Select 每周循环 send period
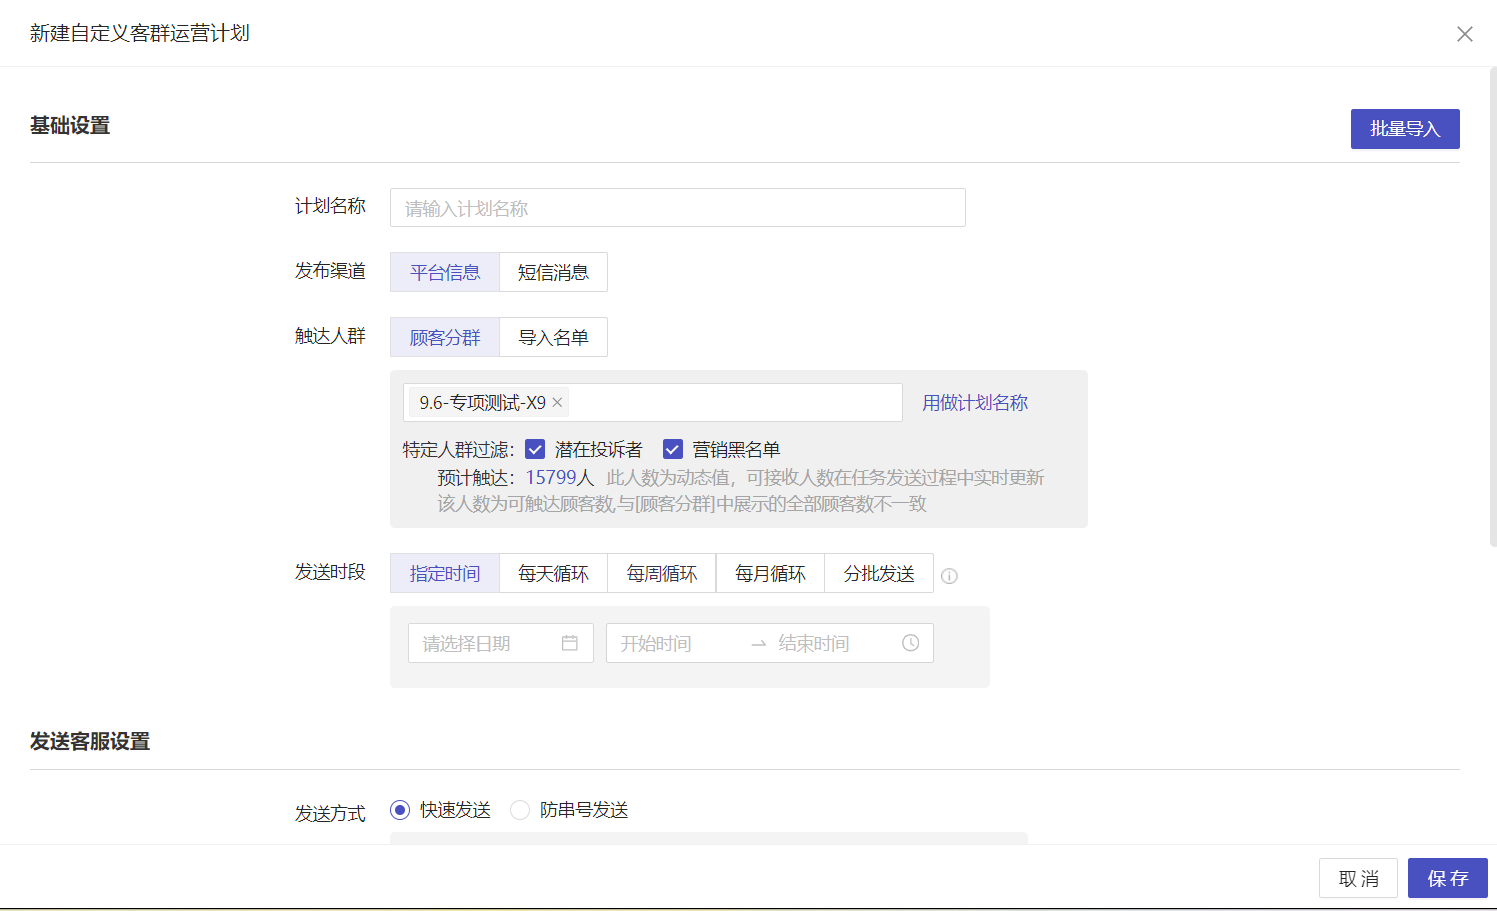The image size is (1497, 911). 662,573
